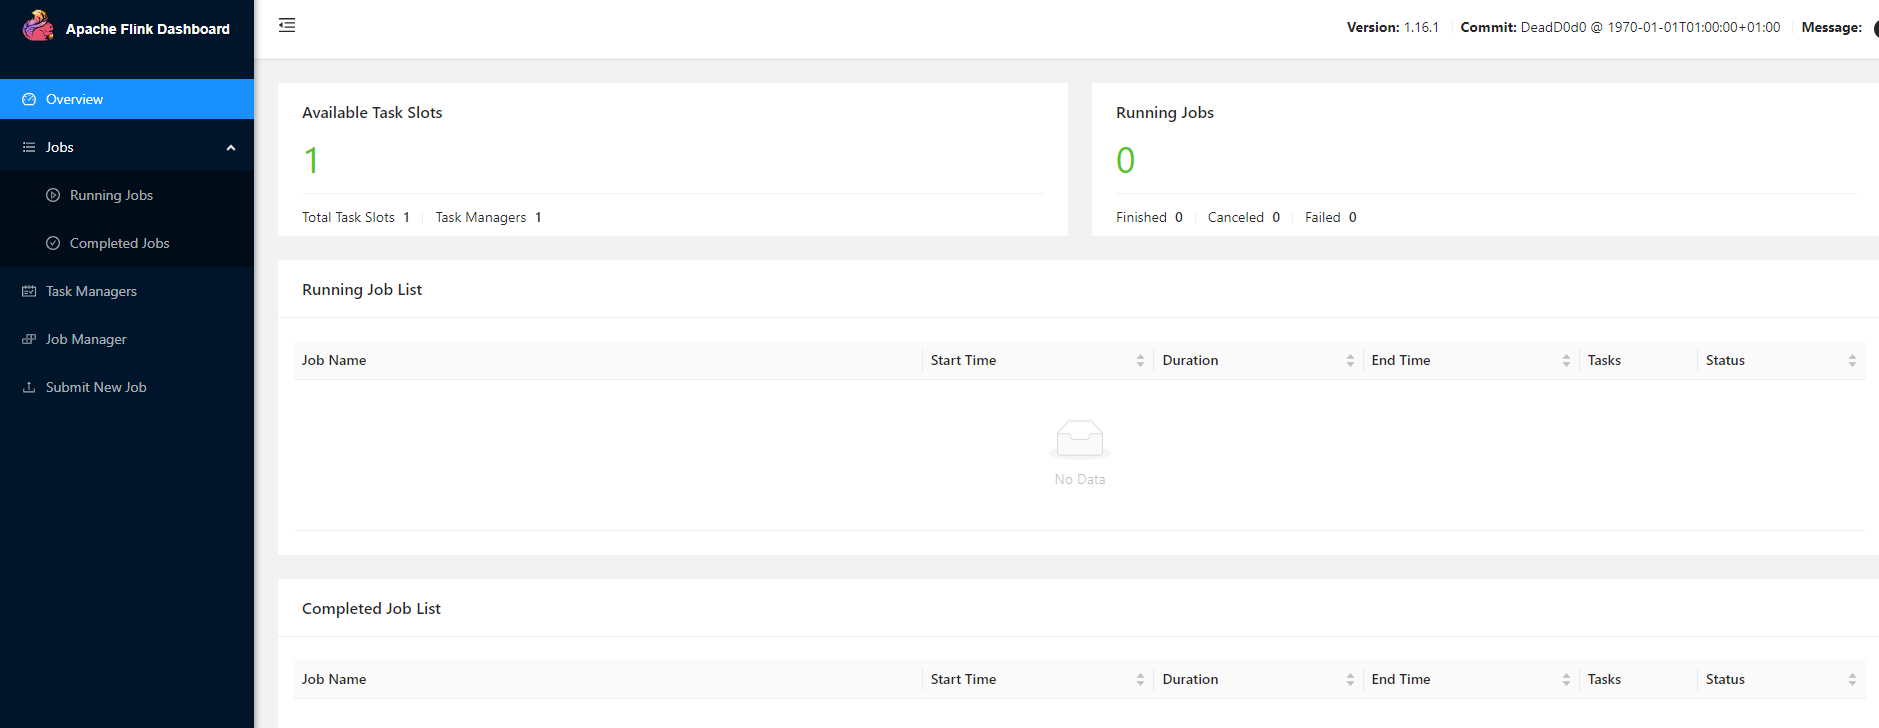Sort running jobs by Status arrows

pos(1852,361)
